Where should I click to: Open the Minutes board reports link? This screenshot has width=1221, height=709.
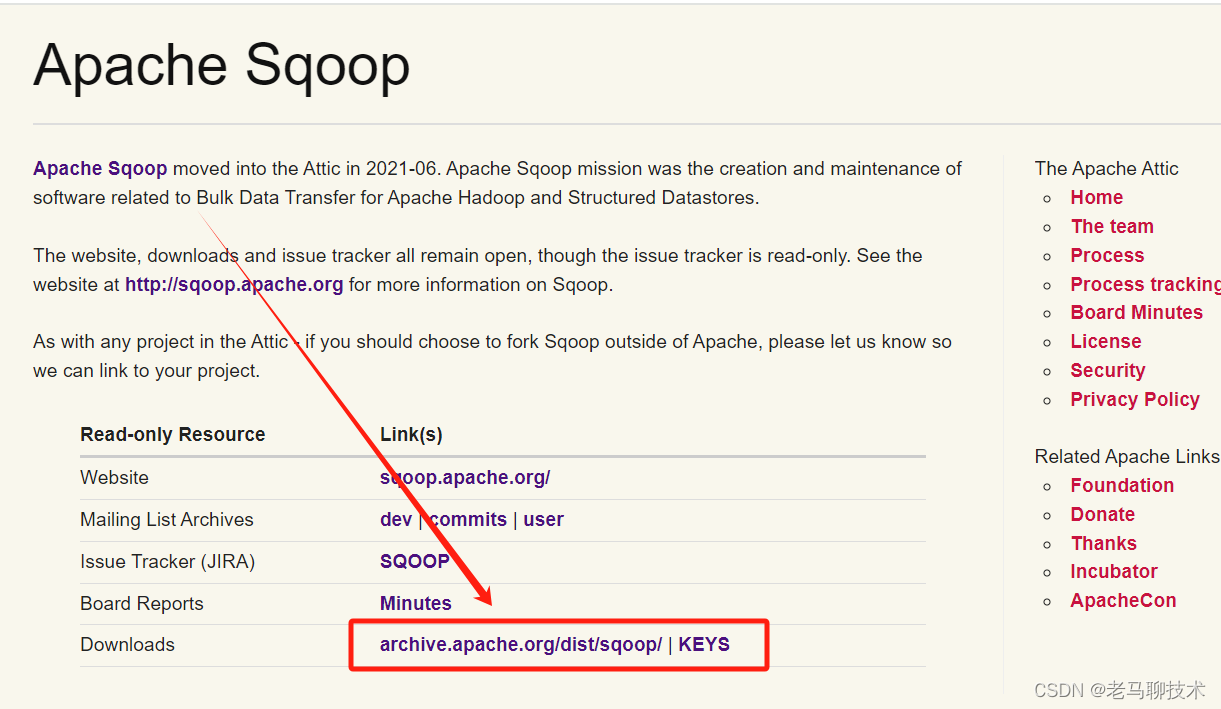click(416, 603)
